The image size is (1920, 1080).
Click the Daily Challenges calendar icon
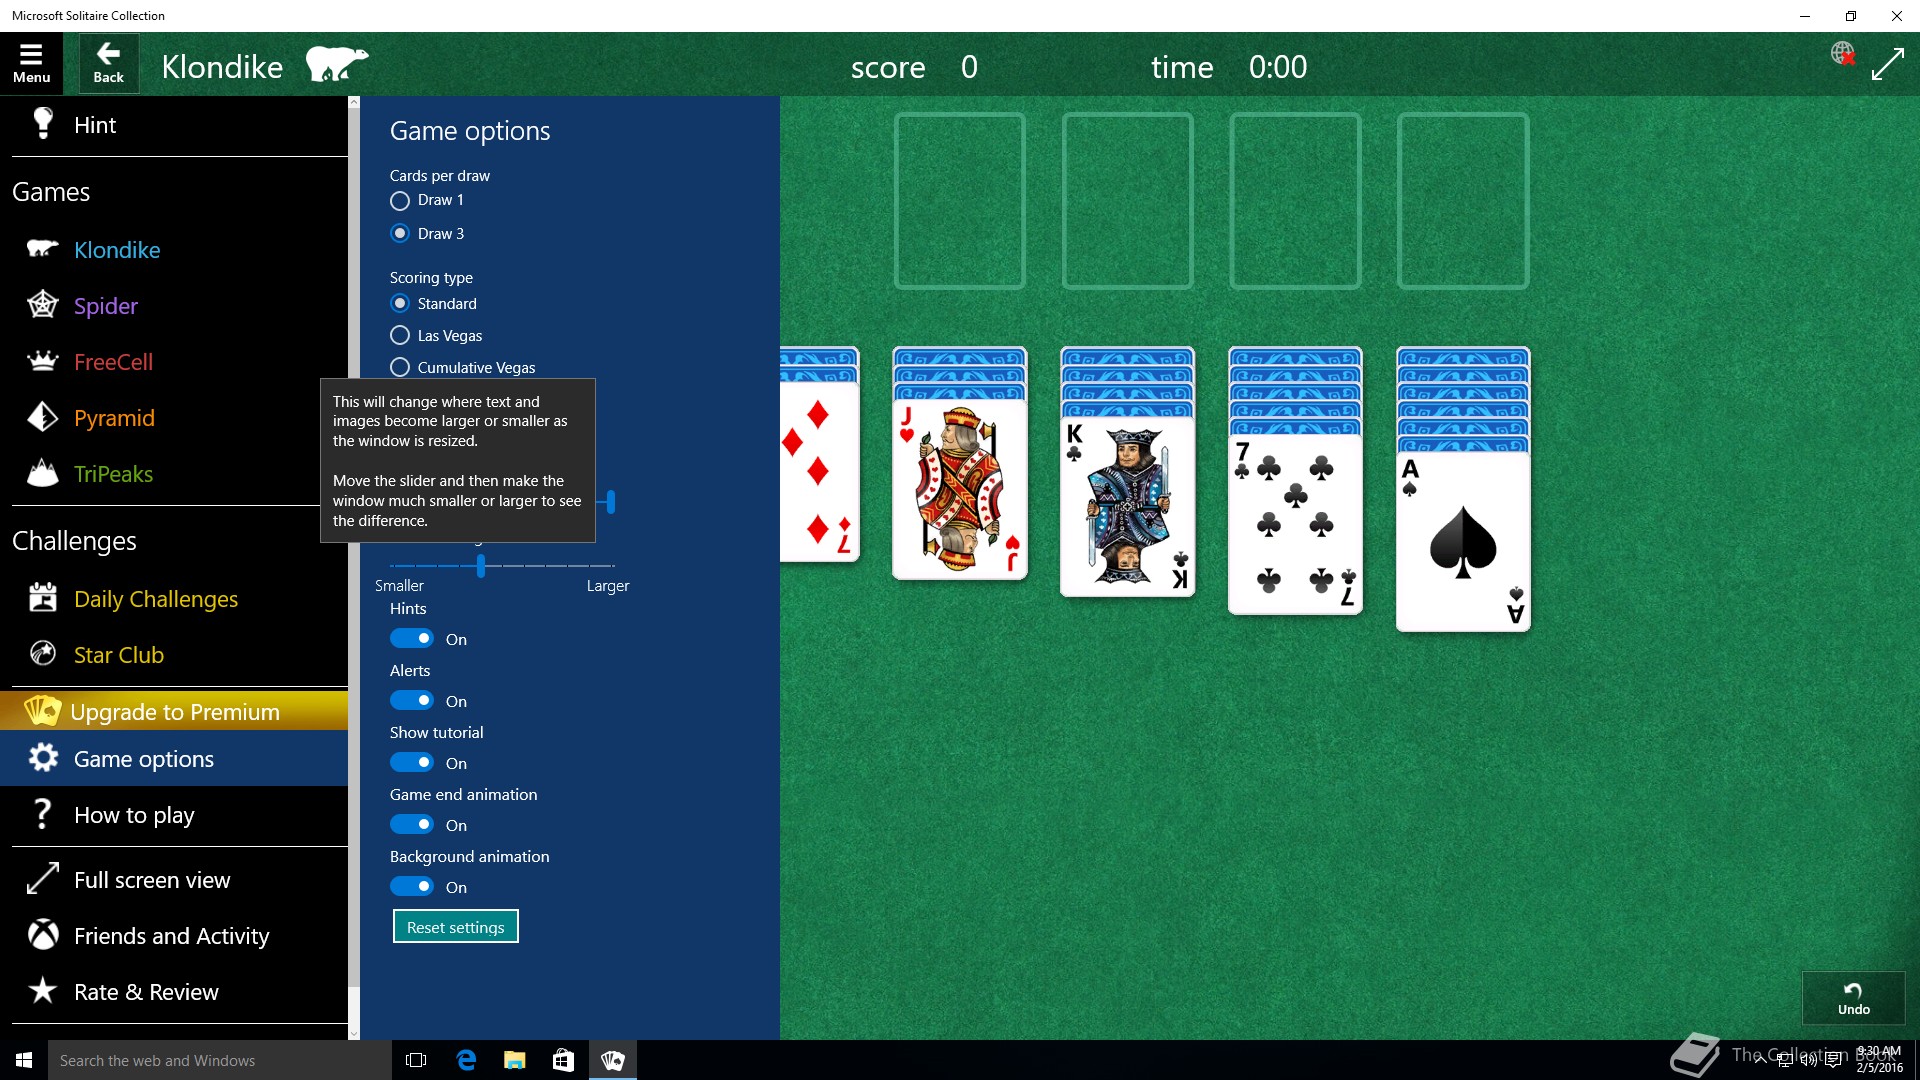(42, 598)
